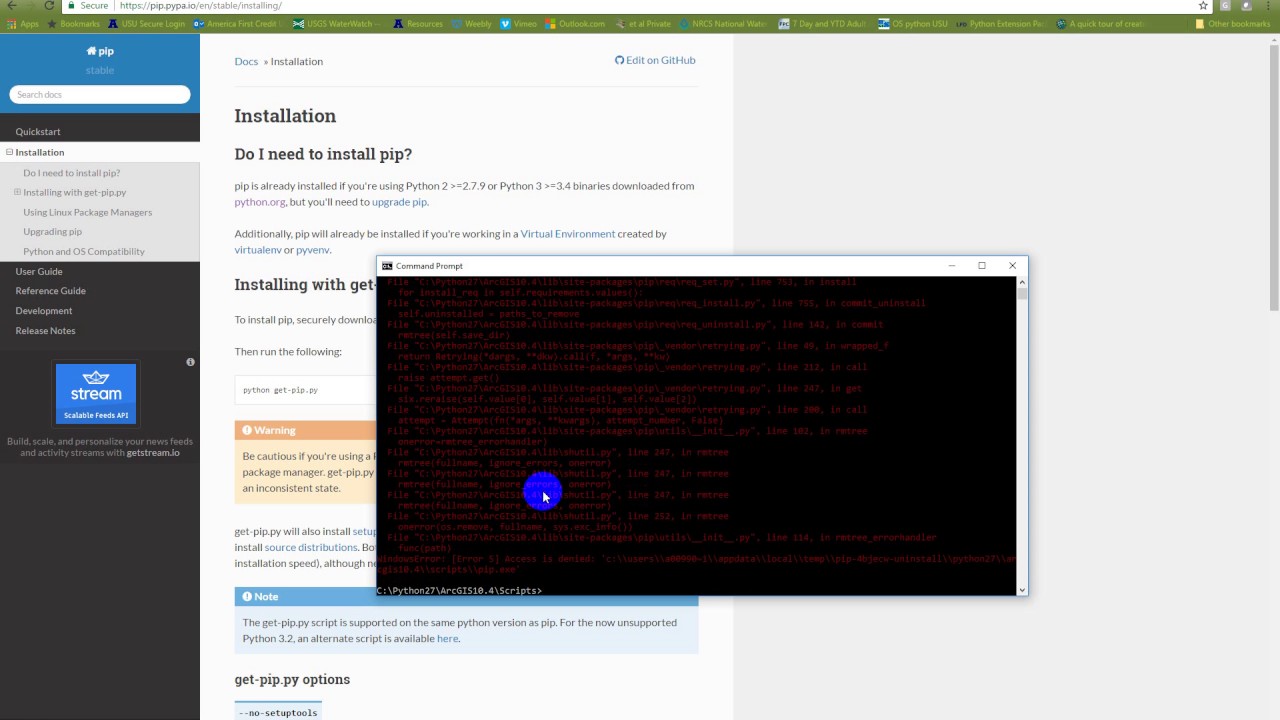The height and width of the screenshot is (720, 1280).
Task: Click Edit on GitHub link
Action: pyautogui.click(x=655, y=60)
